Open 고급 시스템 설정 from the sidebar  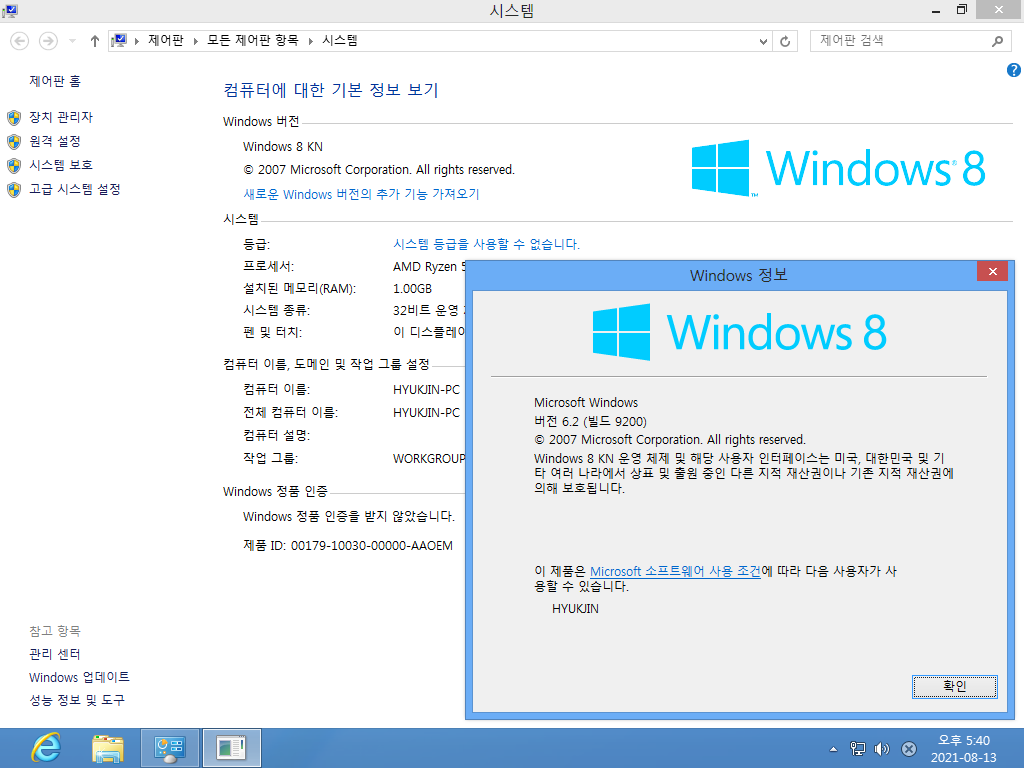[75, 189]
